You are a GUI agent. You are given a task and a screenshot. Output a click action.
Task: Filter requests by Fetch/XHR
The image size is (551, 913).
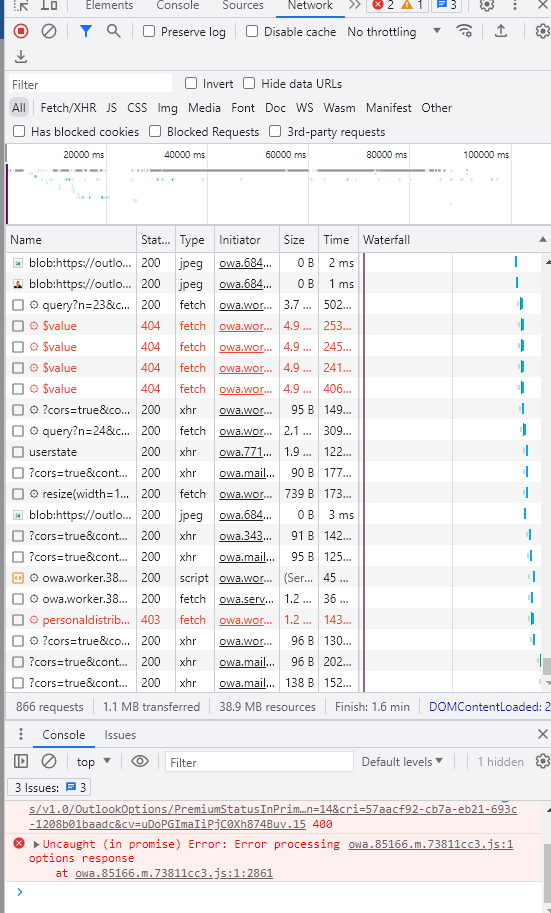click(68, 108)
